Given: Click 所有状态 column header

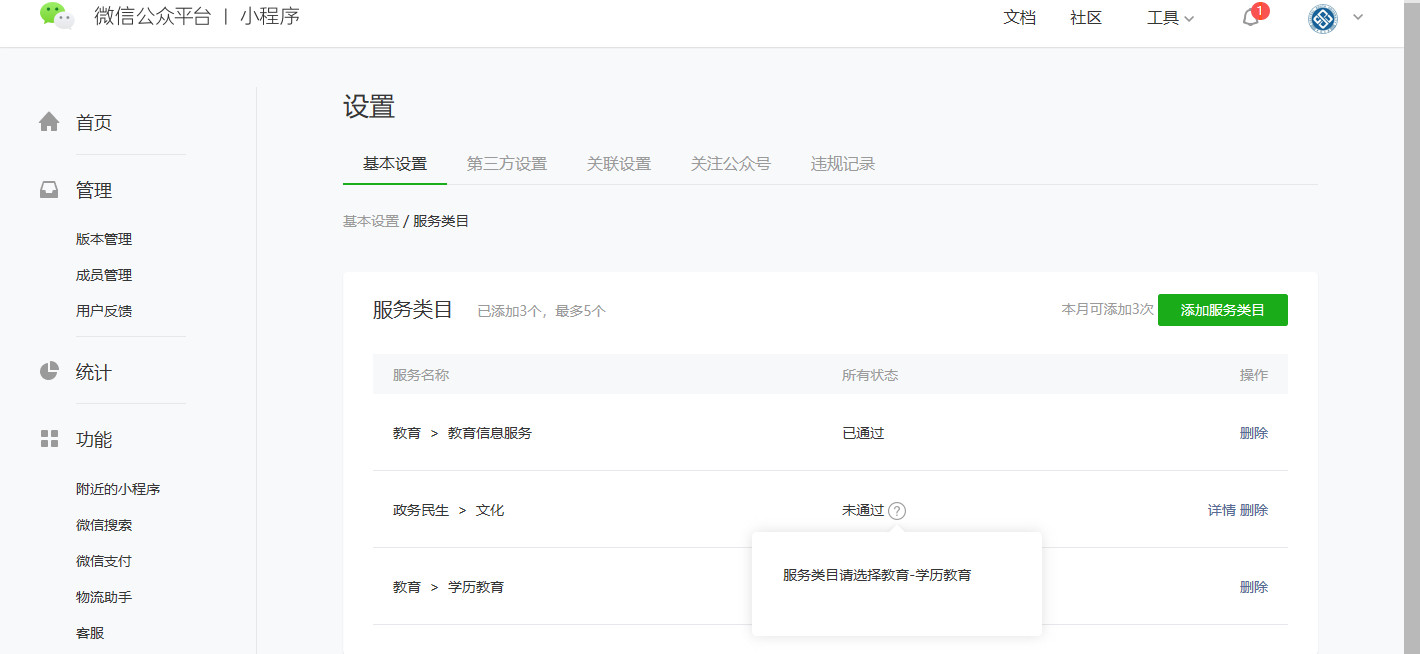Looking at the screenshot, I should tap(870, 375).
